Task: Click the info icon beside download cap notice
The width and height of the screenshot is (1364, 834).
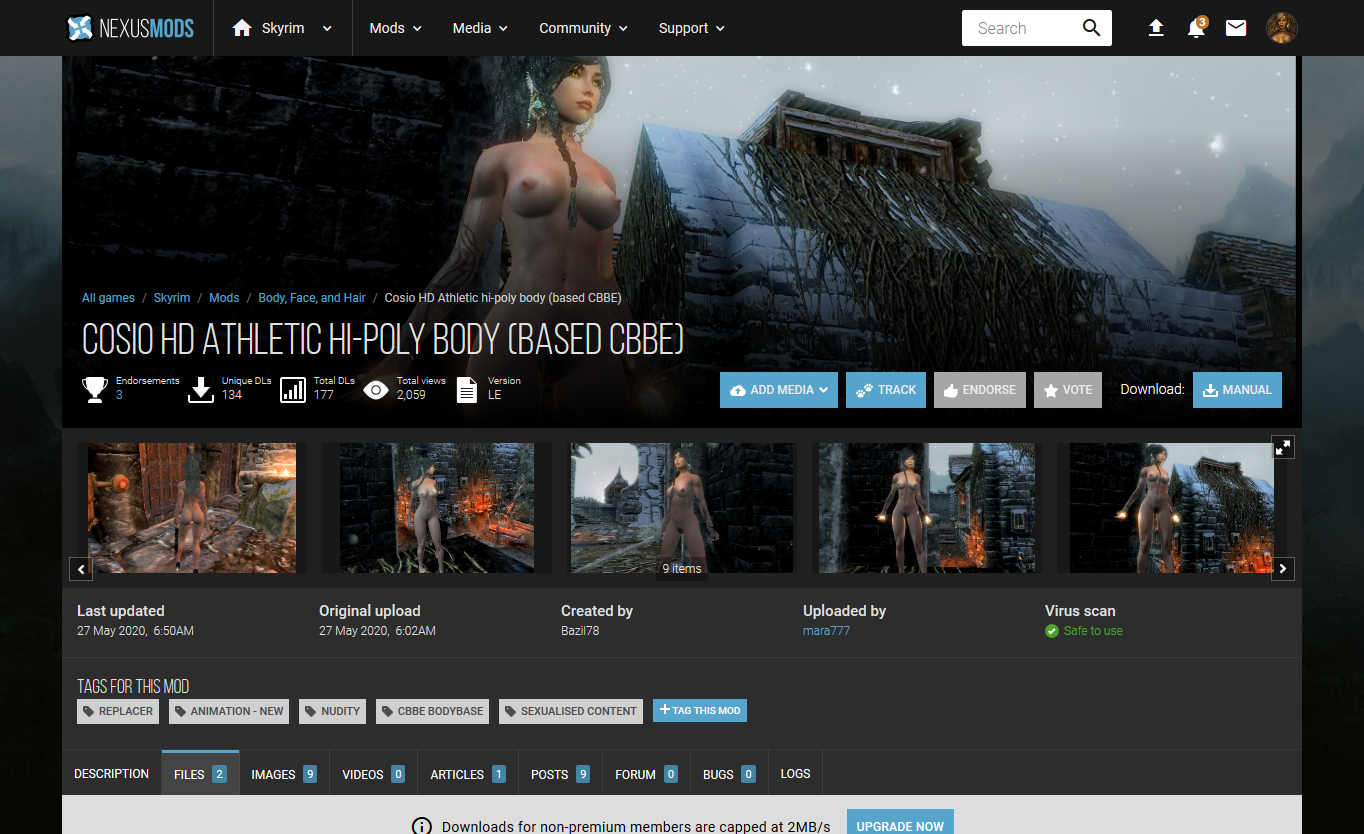Action: (x=422, y=827)
